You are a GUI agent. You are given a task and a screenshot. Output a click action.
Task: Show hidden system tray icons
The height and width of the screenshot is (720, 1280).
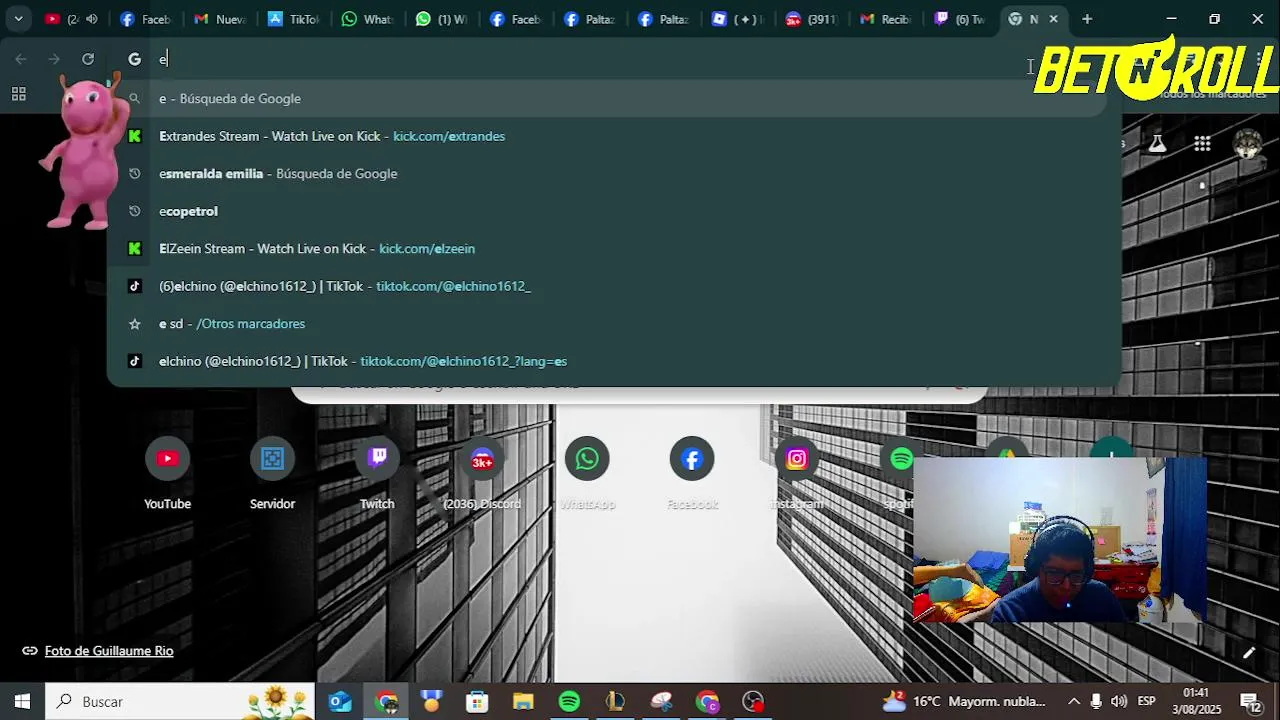pyautogui.click(x=1074, y=701)
